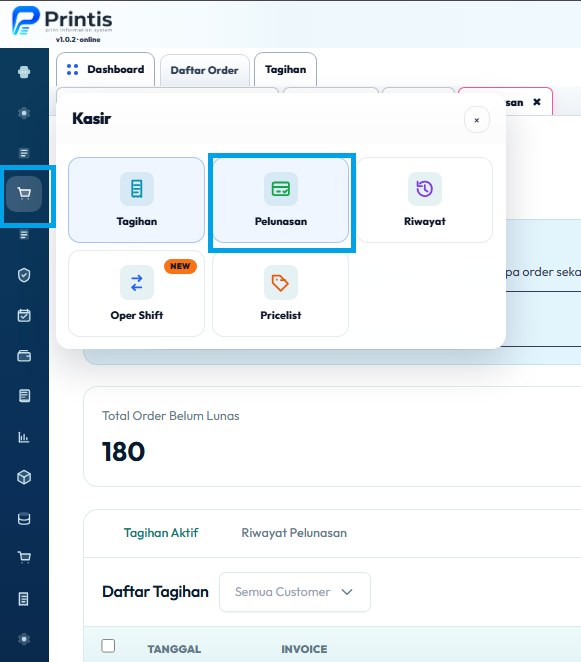
Task: Close the Kasir popup with the round × button
Action: 477,120
